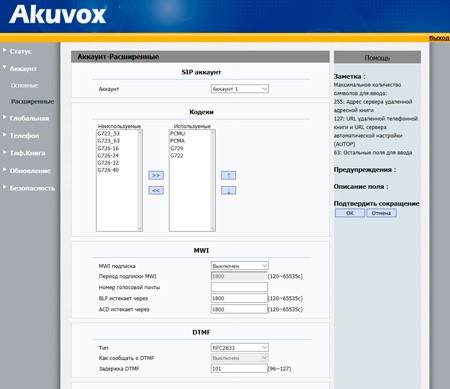Click the Период подписки MWI field
This screenshot has height=389, width=450.
coord(239,276)
